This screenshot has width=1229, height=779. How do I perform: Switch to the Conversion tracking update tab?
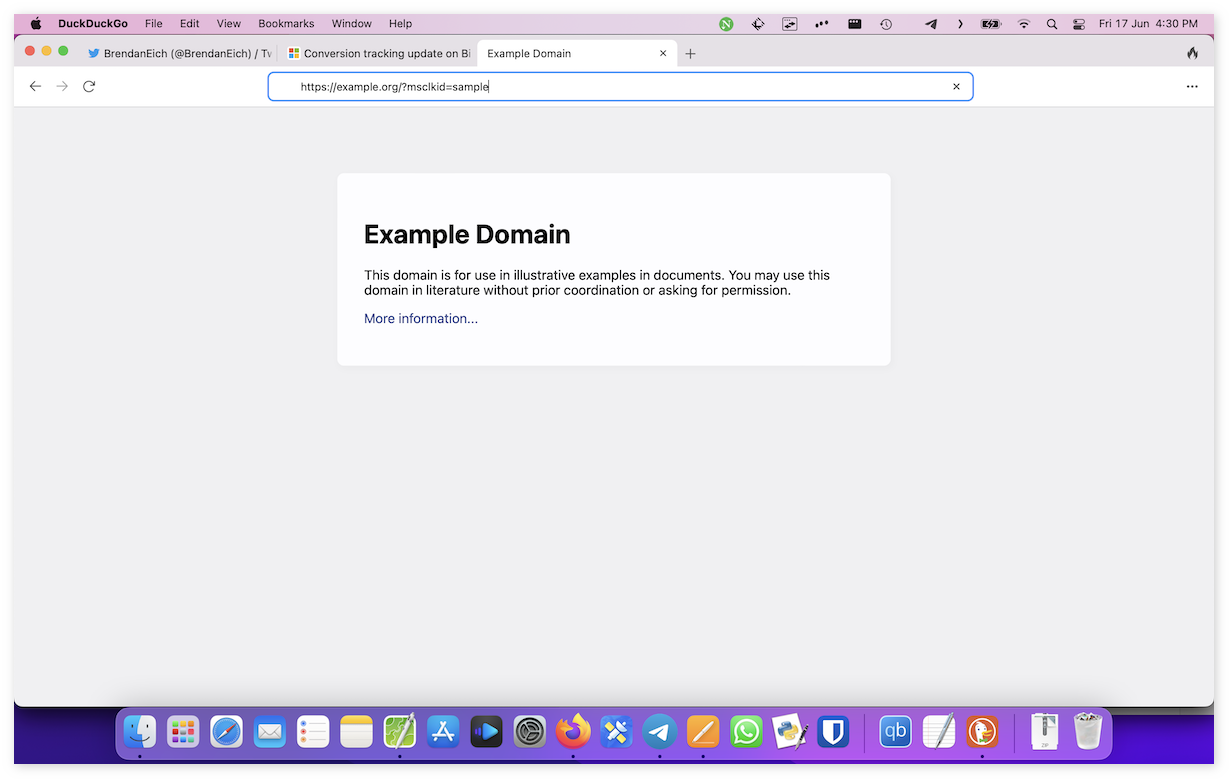pyautogui.click(x=380, y=54)
